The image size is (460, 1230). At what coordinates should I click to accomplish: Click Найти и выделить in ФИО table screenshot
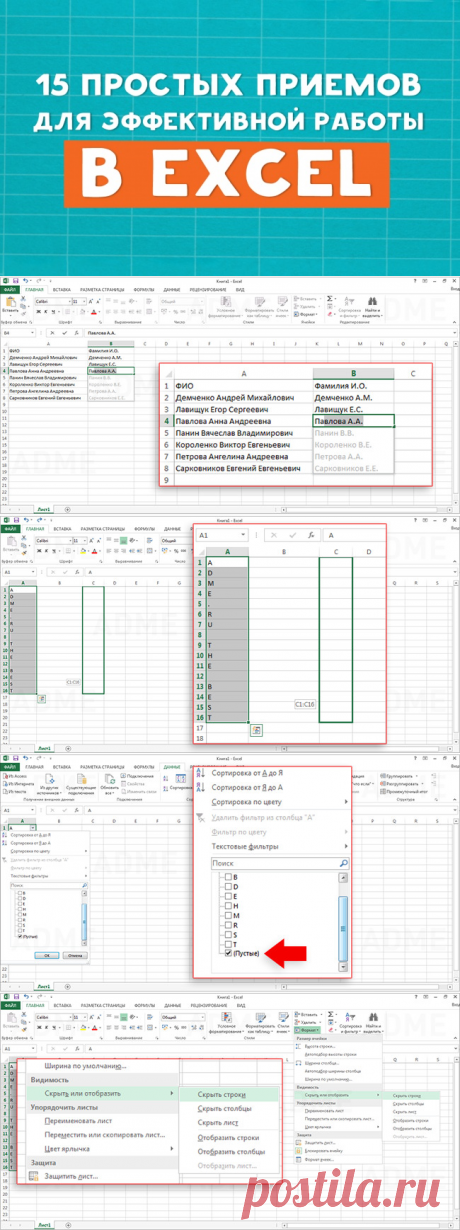[373, 307]
